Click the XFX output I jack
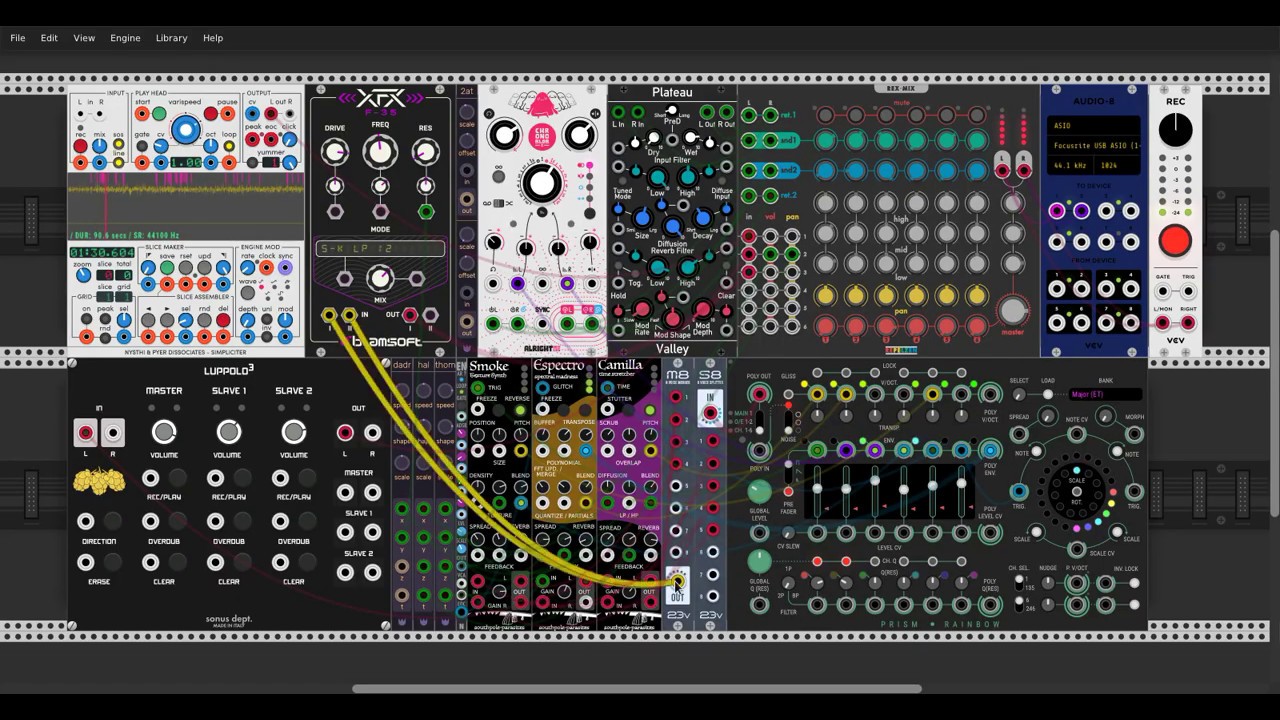This screenshot has width=1280, height=720. (x=410, y=316)
